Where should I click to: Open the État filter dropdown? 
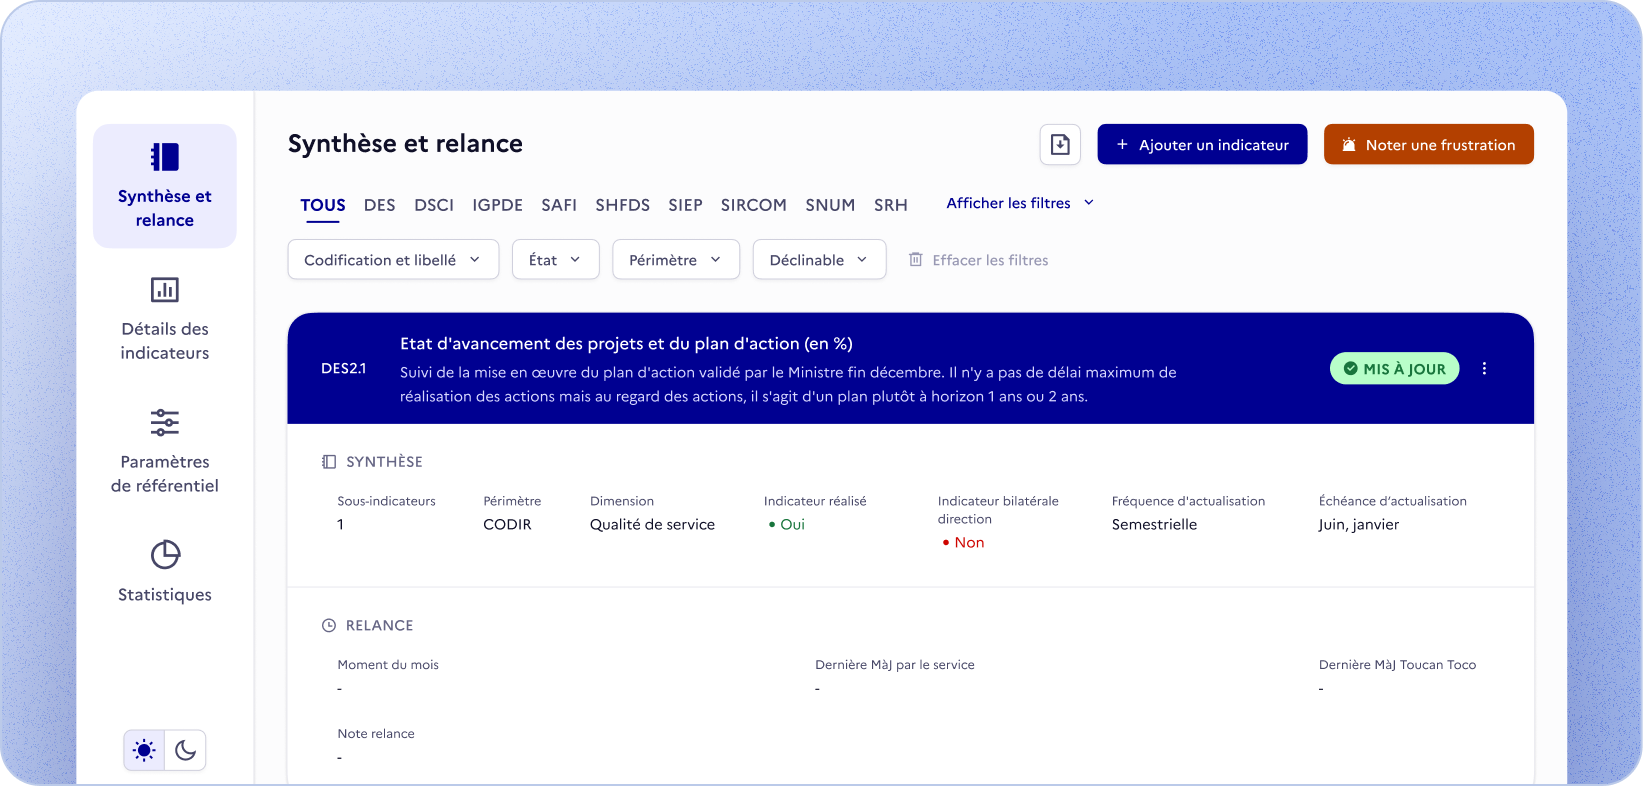tap(555, 260)
